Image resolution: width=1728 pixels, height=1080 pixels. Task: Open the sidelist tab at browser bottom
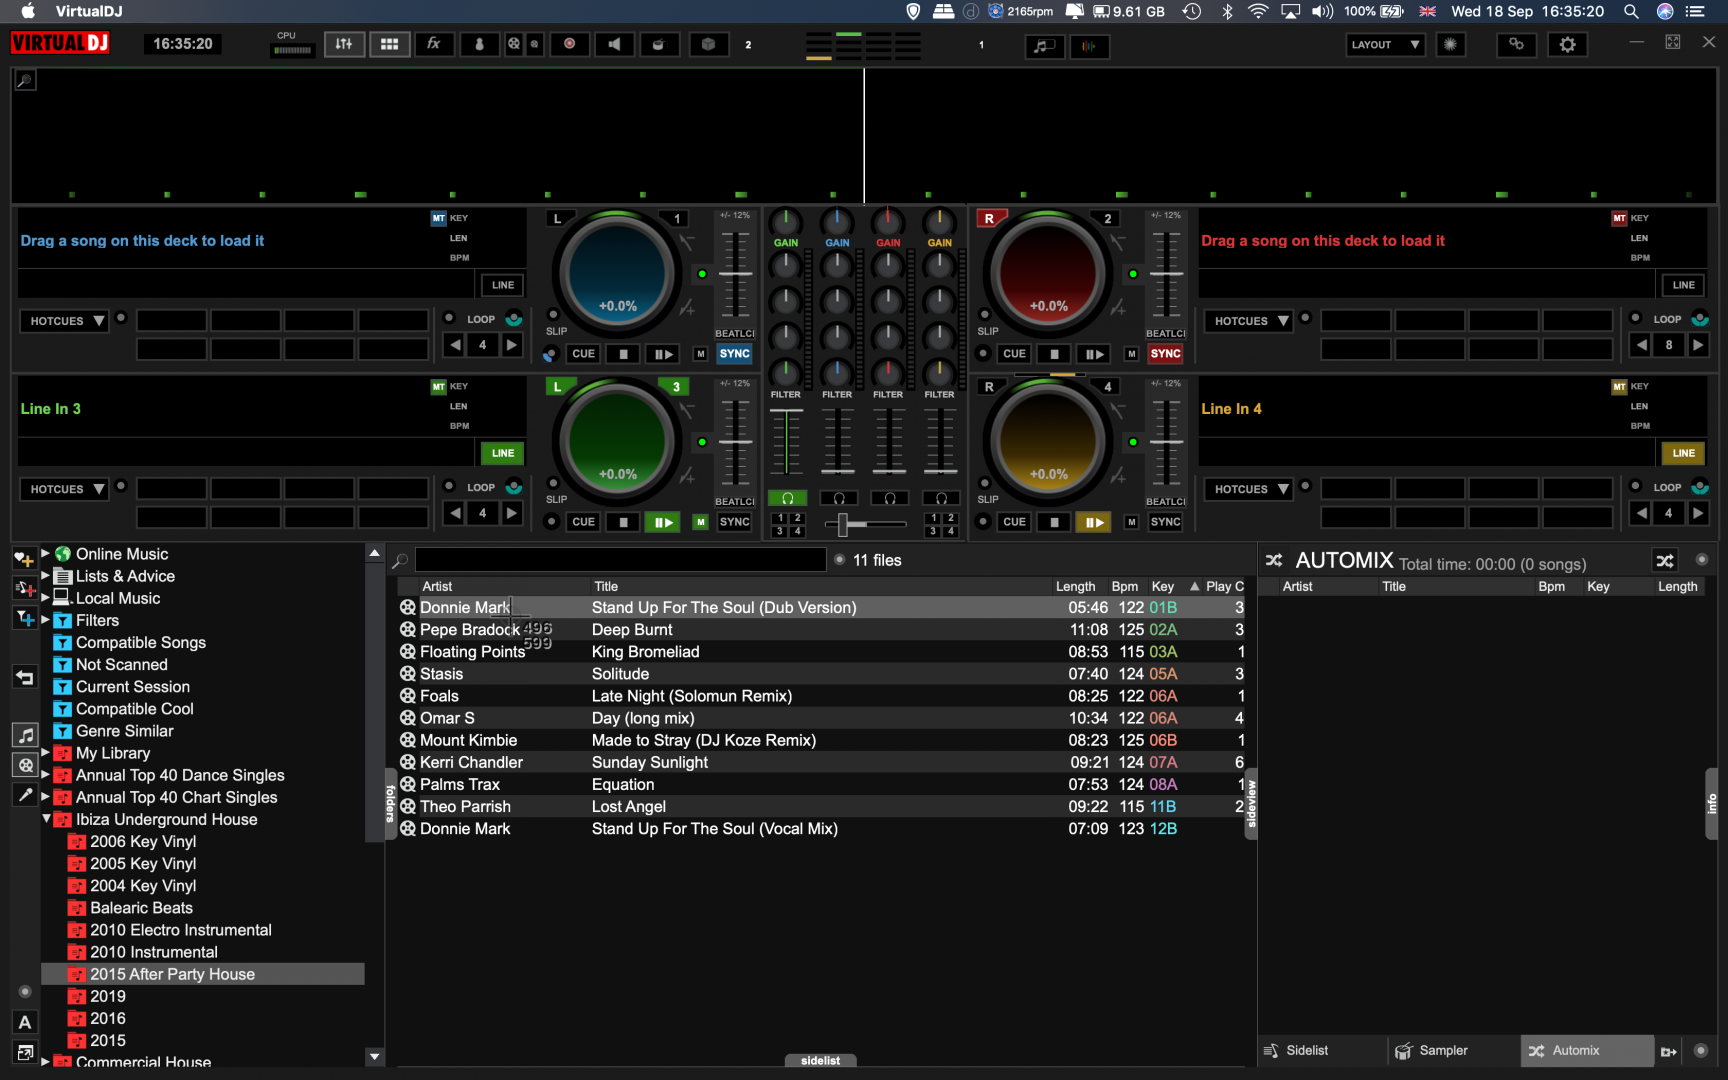tap(820, 1060)
